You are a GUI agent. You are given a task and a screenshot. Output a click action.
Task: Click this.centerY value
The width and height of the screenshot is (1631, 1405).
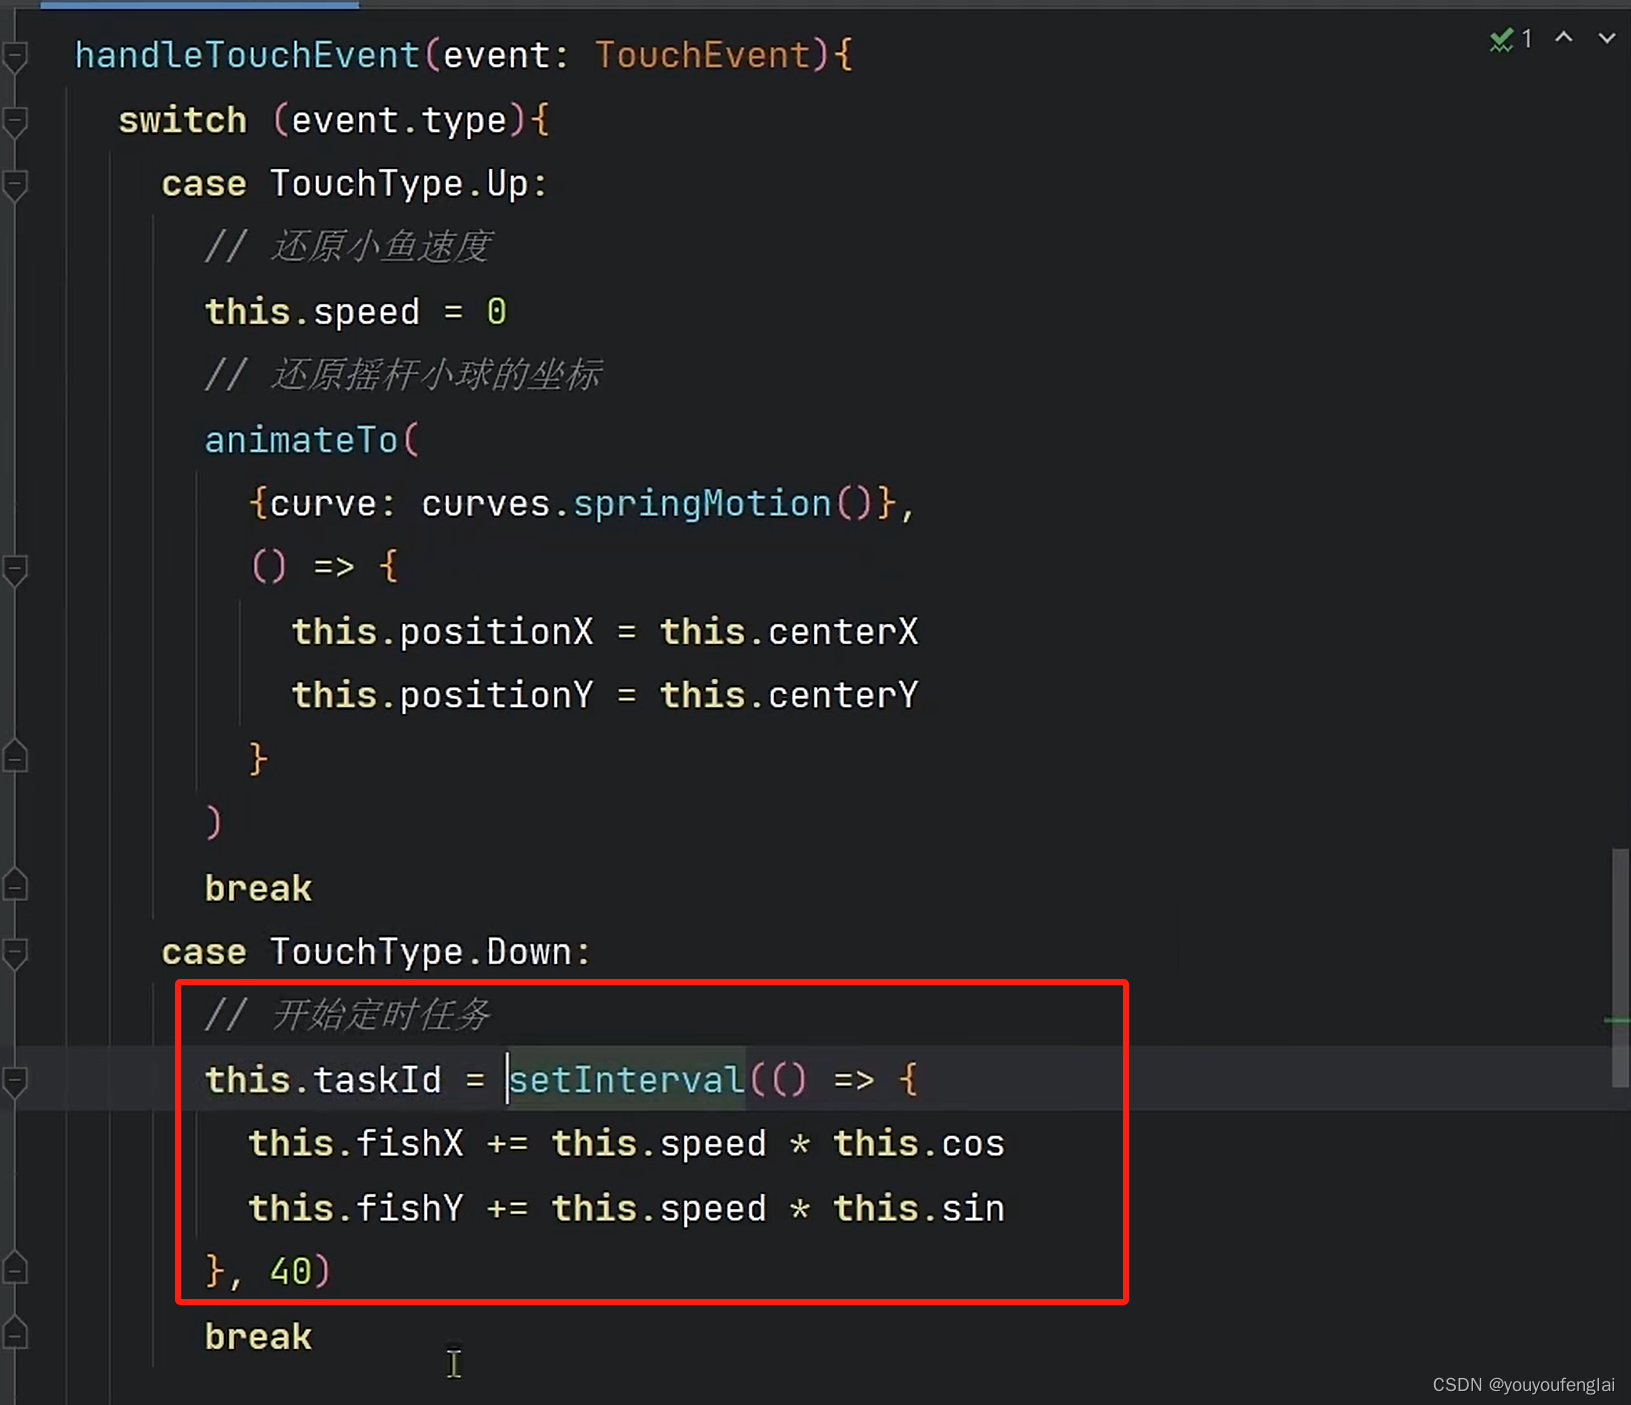pyautogui.click(x=789, y=695)
